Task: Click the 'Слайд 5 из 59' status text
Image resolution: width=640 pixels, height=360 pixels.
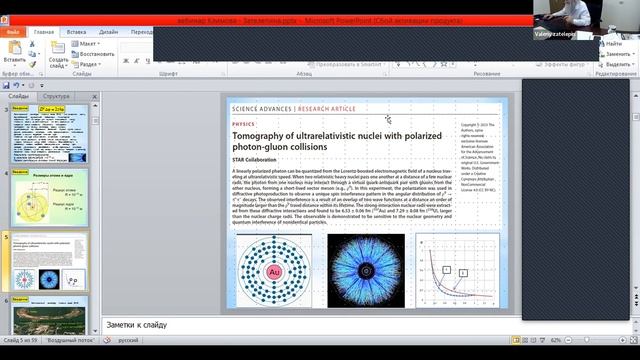Action: point(20,340)
